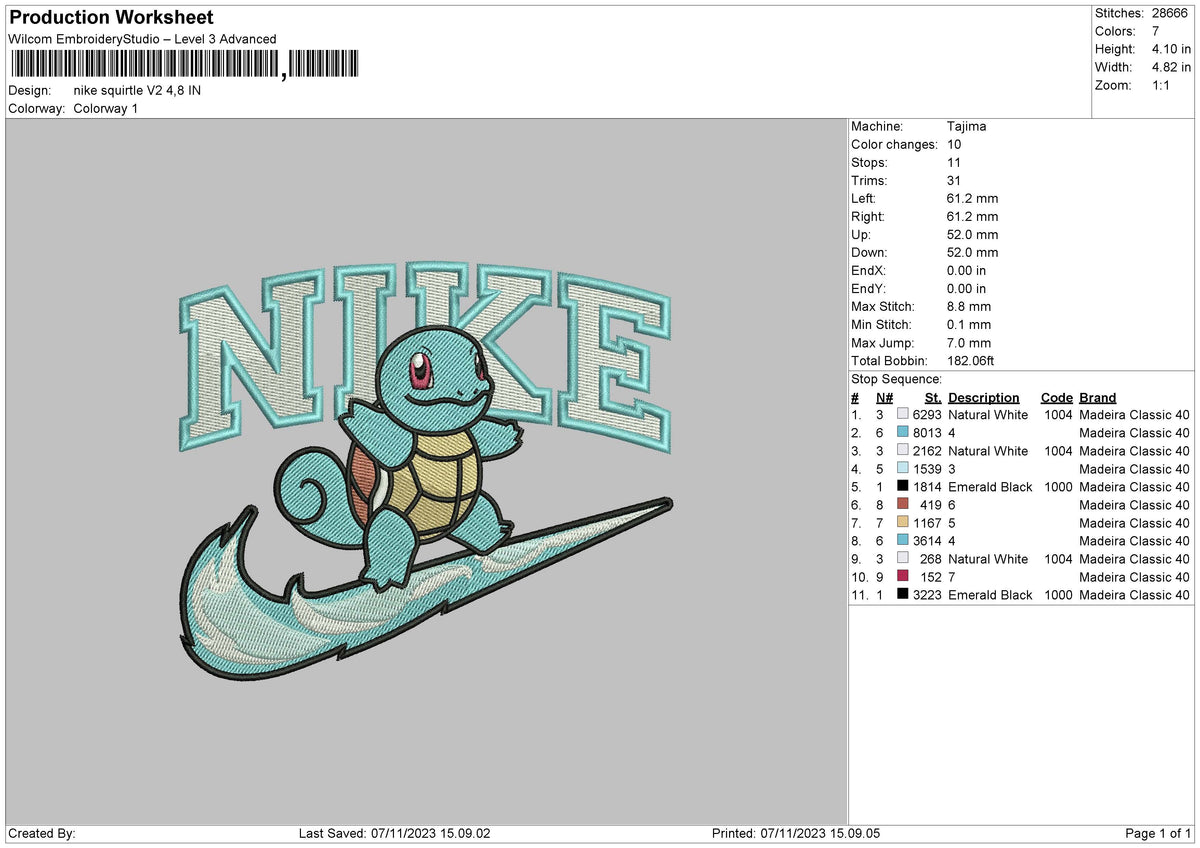
Task: Click the Max Stitch value 8.8 mm
Action: 969,306
